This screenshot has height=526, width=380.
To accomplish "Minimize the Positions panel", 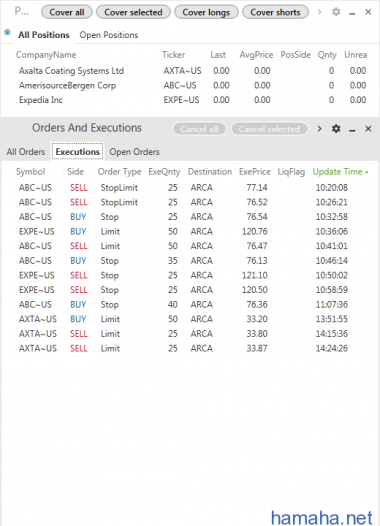I will [x=352, y=13].
